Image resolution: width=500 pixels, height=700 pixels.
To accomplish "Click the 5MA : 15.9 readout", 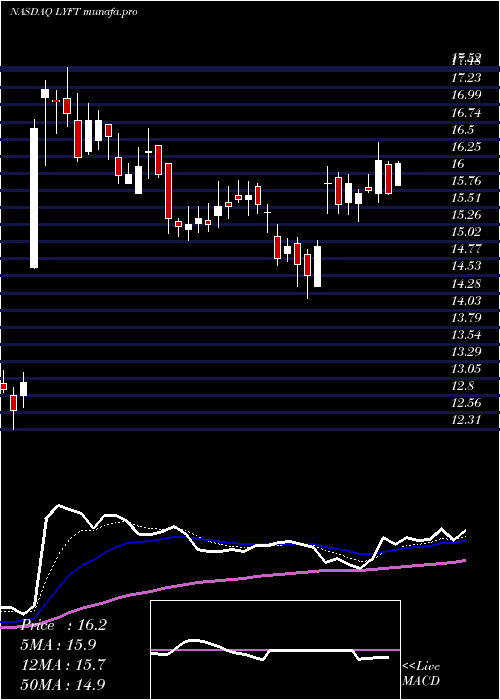I will tap(59, 645).
